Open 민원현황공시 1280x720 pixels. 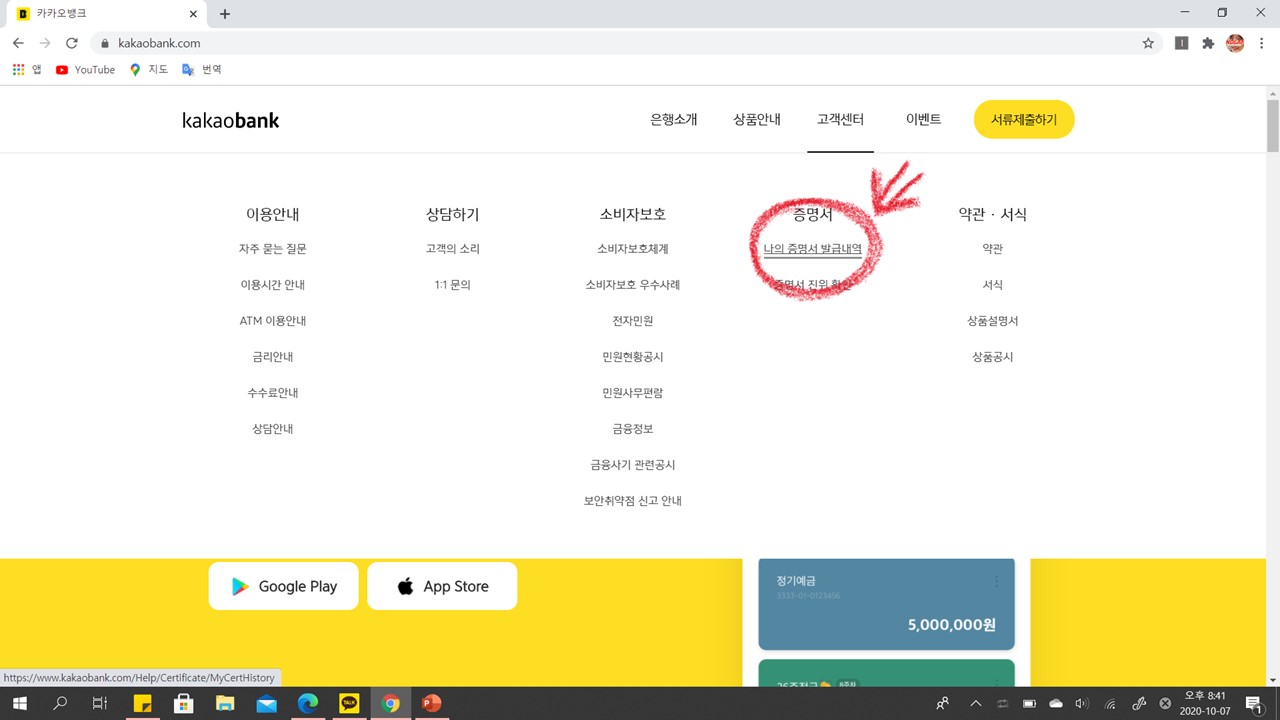tap(633, 357)
